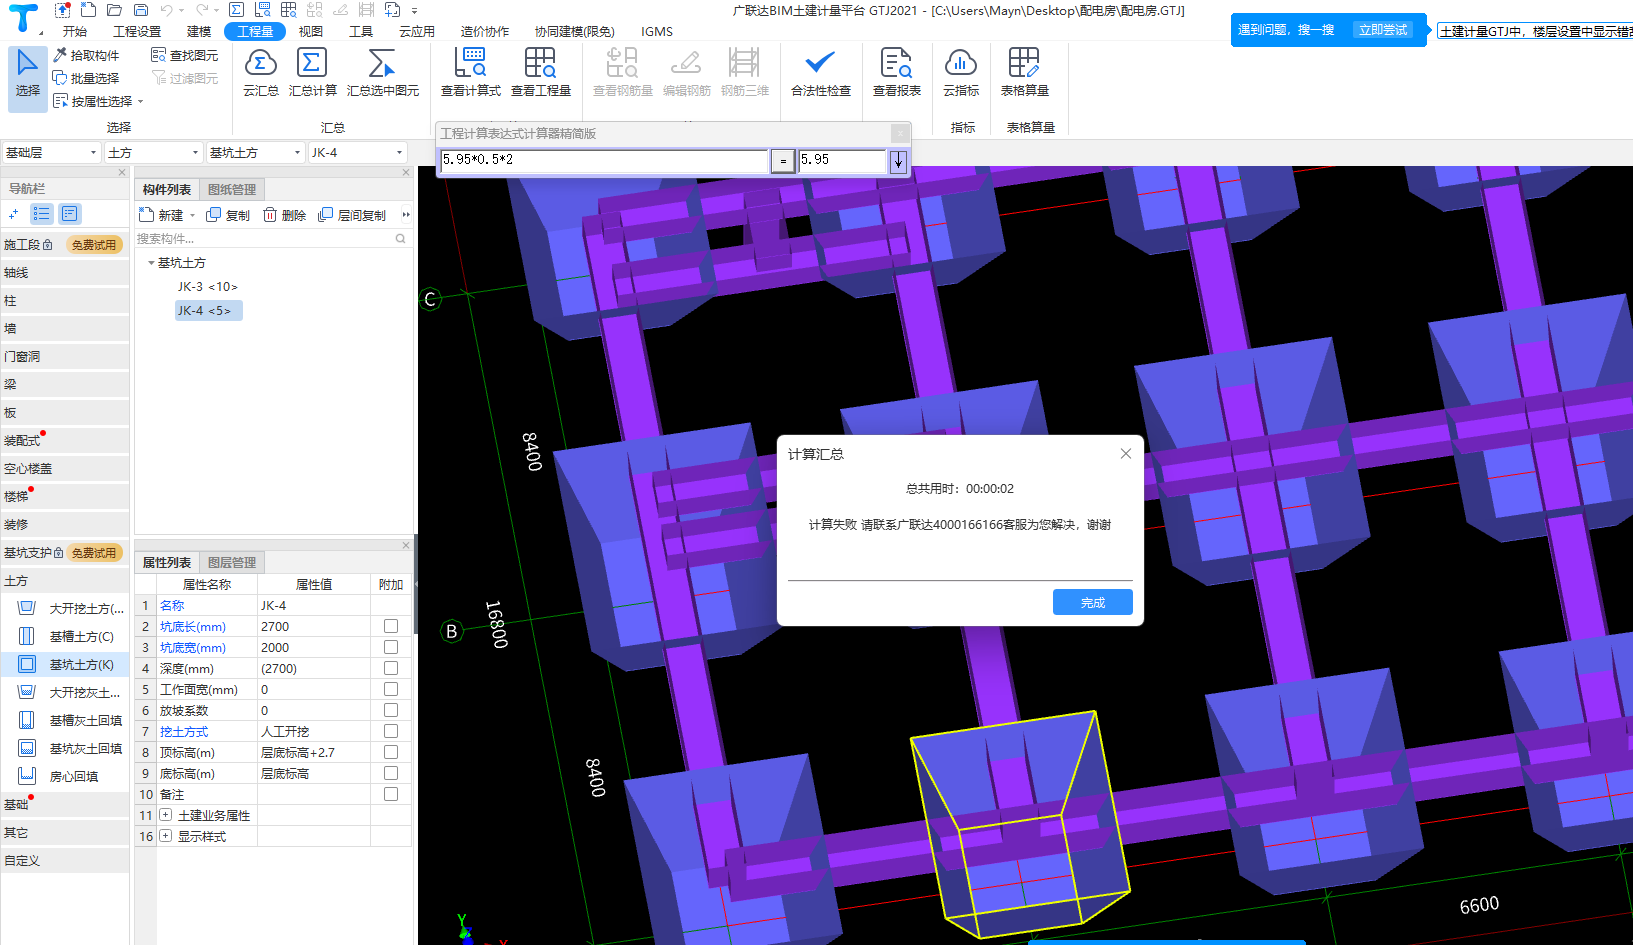Click 新建 new component button
1633x945 pixels.
click(162, 215)
